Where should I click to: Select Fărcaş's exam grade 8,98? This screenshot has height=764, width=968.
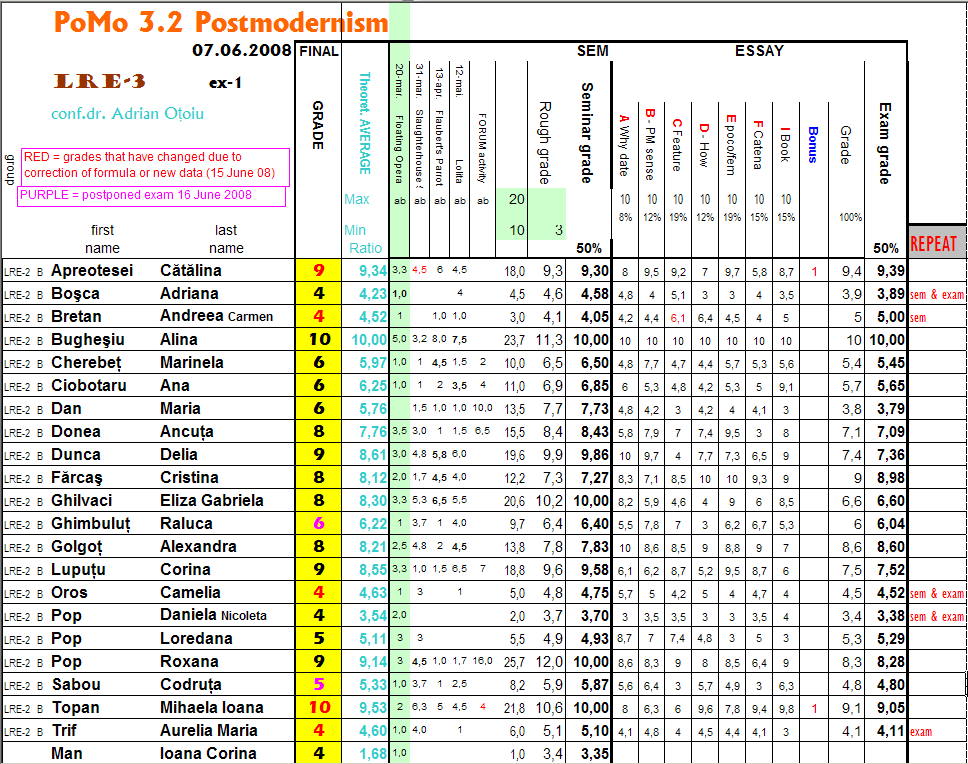[x=891, y=478]
